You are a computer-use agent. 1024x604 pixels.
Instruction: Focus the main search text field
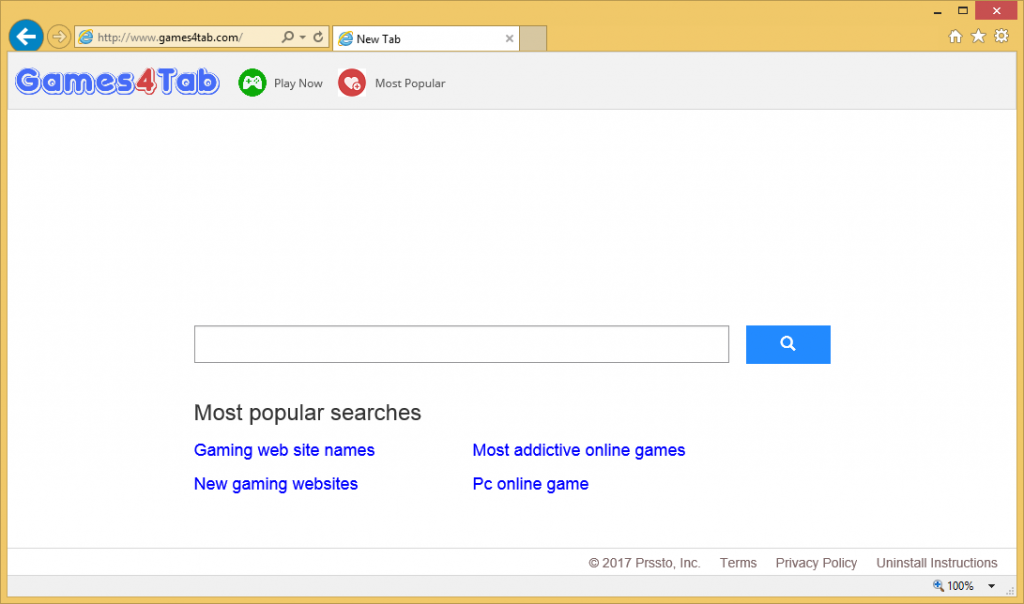tap(461, 344)
